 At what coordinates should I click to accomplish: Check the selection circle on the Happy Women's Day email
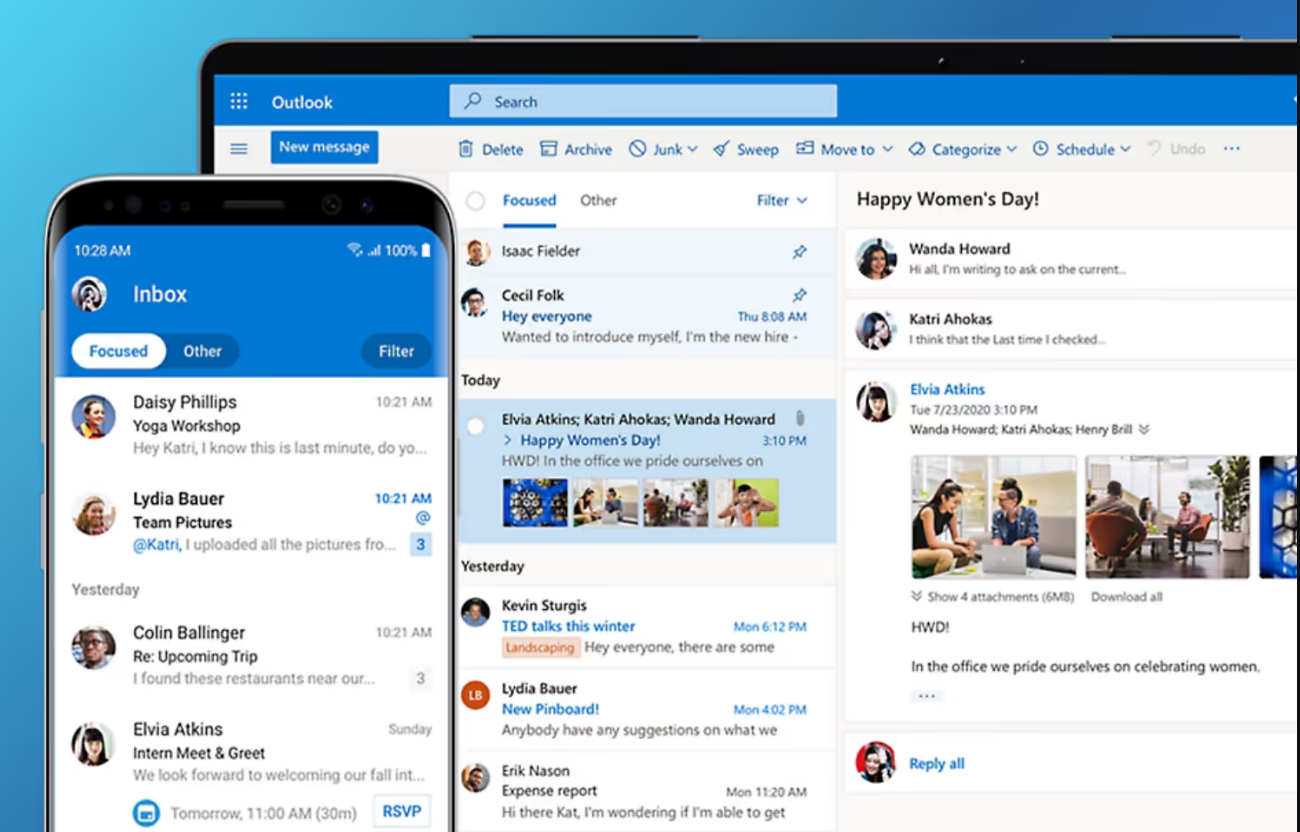[474, 424]
